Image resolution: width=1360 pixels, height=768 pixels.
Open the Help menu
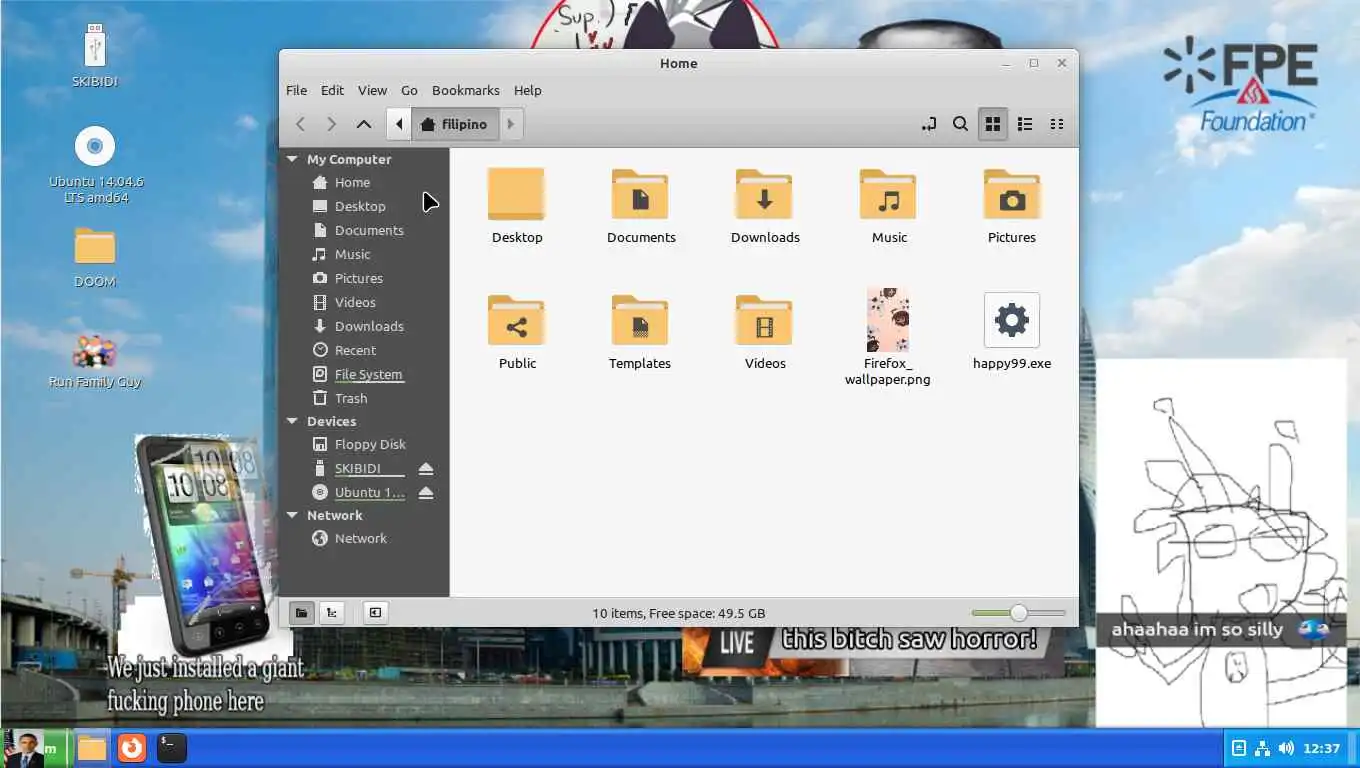[x=528, y=90]
